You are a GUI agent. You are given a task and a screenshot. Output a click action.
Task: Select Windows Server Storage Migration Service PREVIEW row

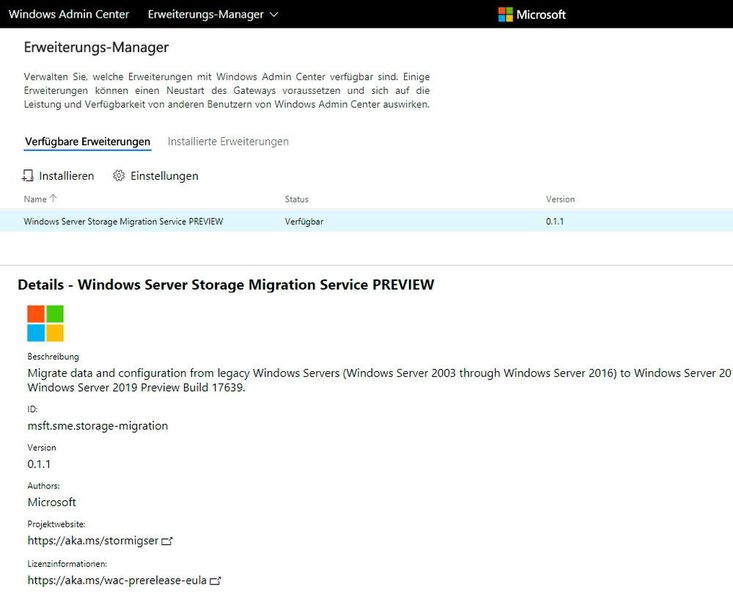(366, 221)
